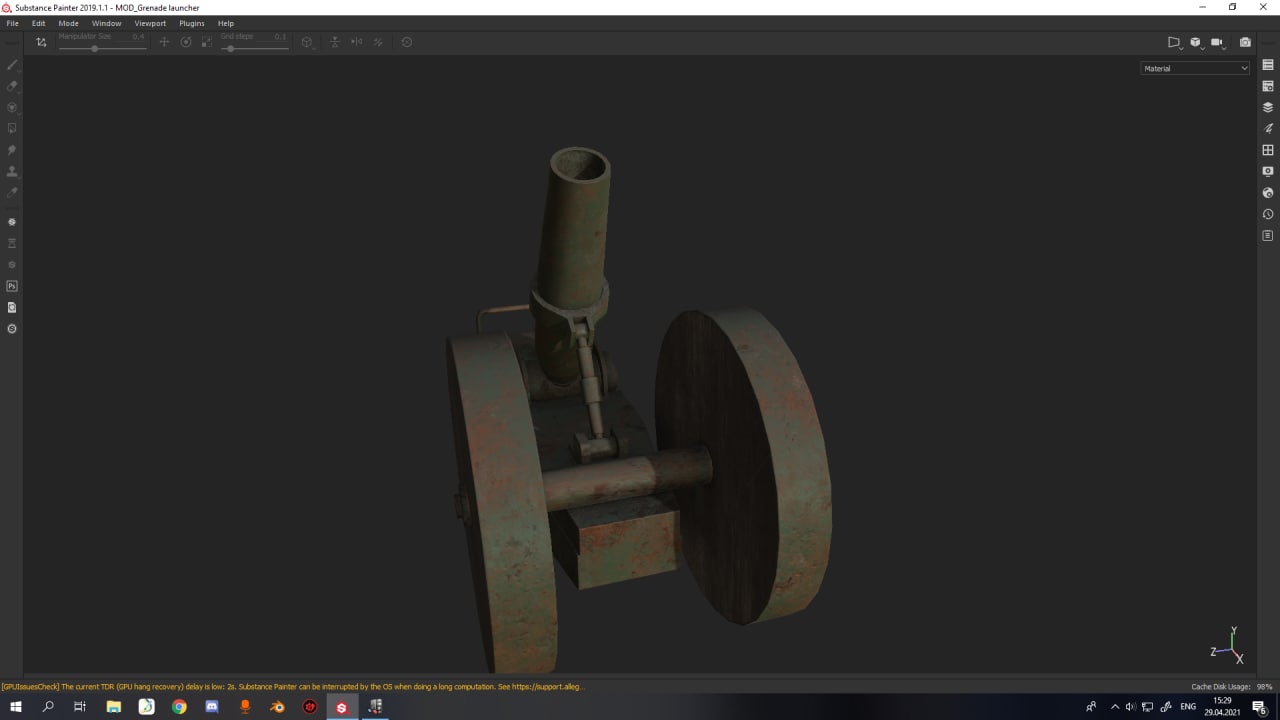Toggle the diagonal symmetry icon beside mirror
The height and width of the screenshot is (720, 1280).
point(378,42)
